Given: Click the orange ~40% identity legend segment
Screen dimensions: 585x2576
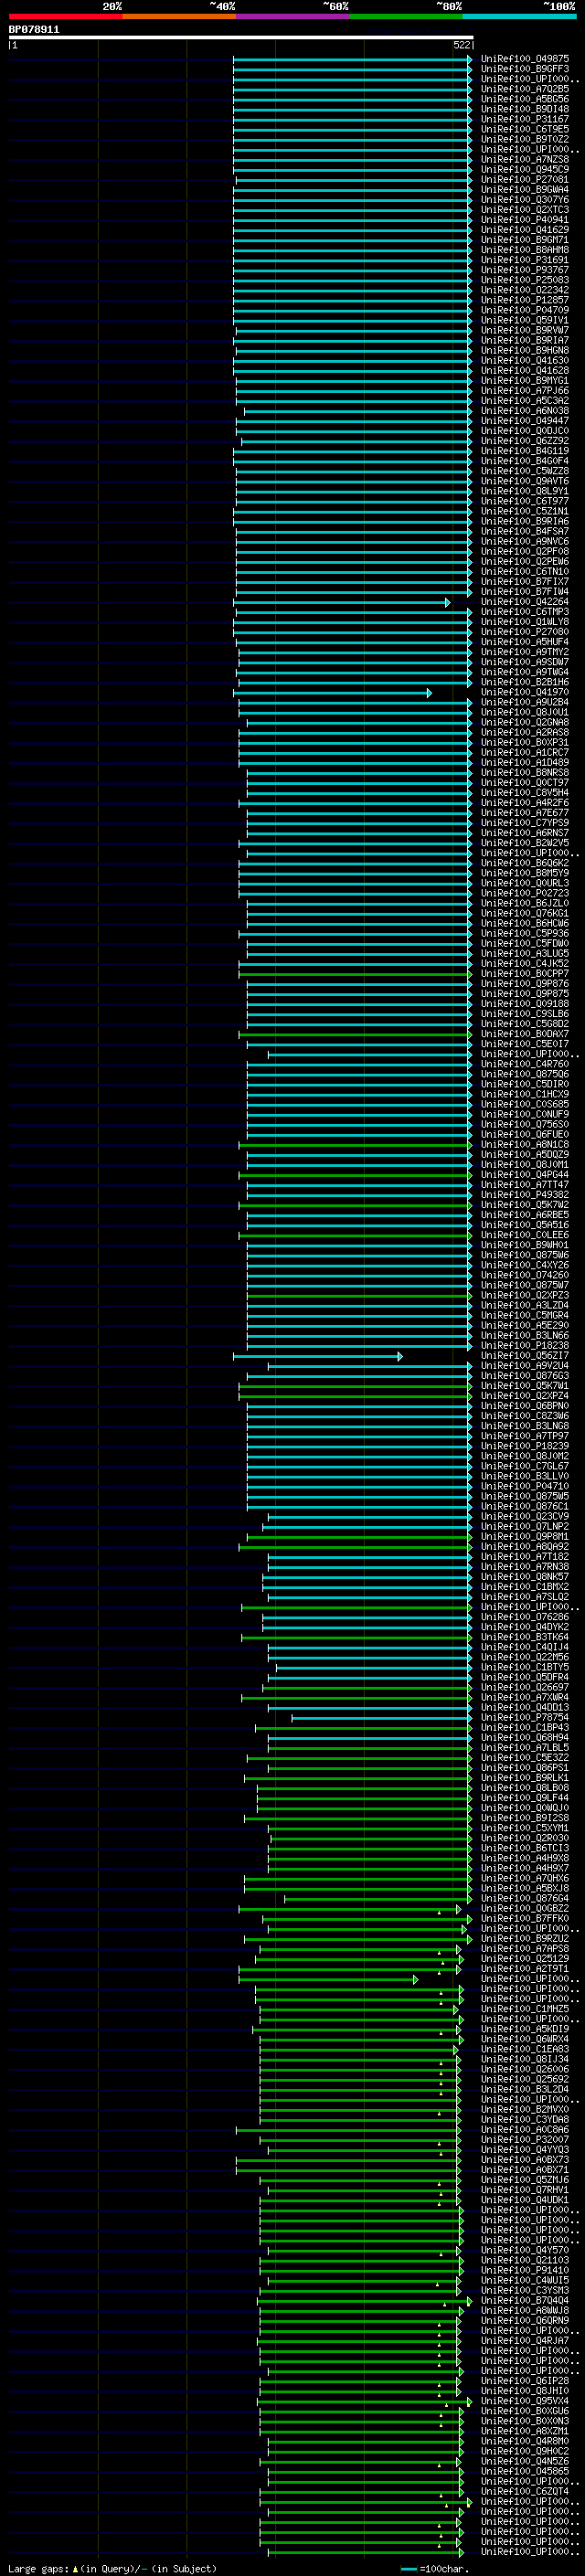Looking at the screenshot, I should pyautogui.click(x=179, y=16).
